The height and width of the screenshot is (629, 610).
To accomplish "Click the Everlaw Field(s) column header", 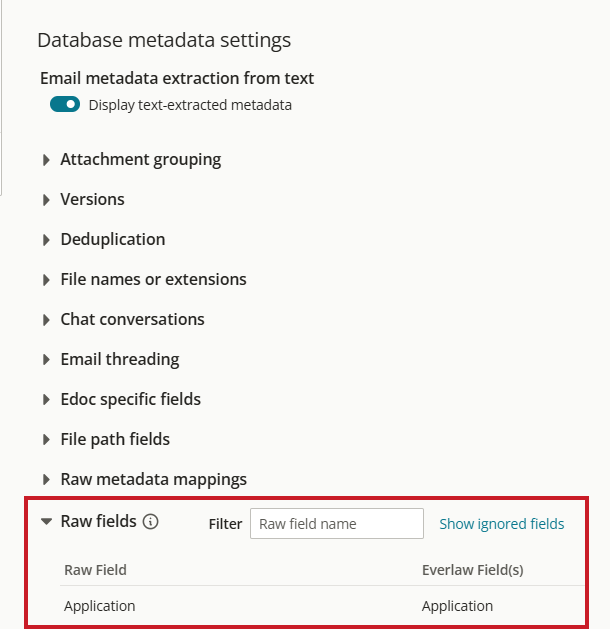I will point(473,570).
